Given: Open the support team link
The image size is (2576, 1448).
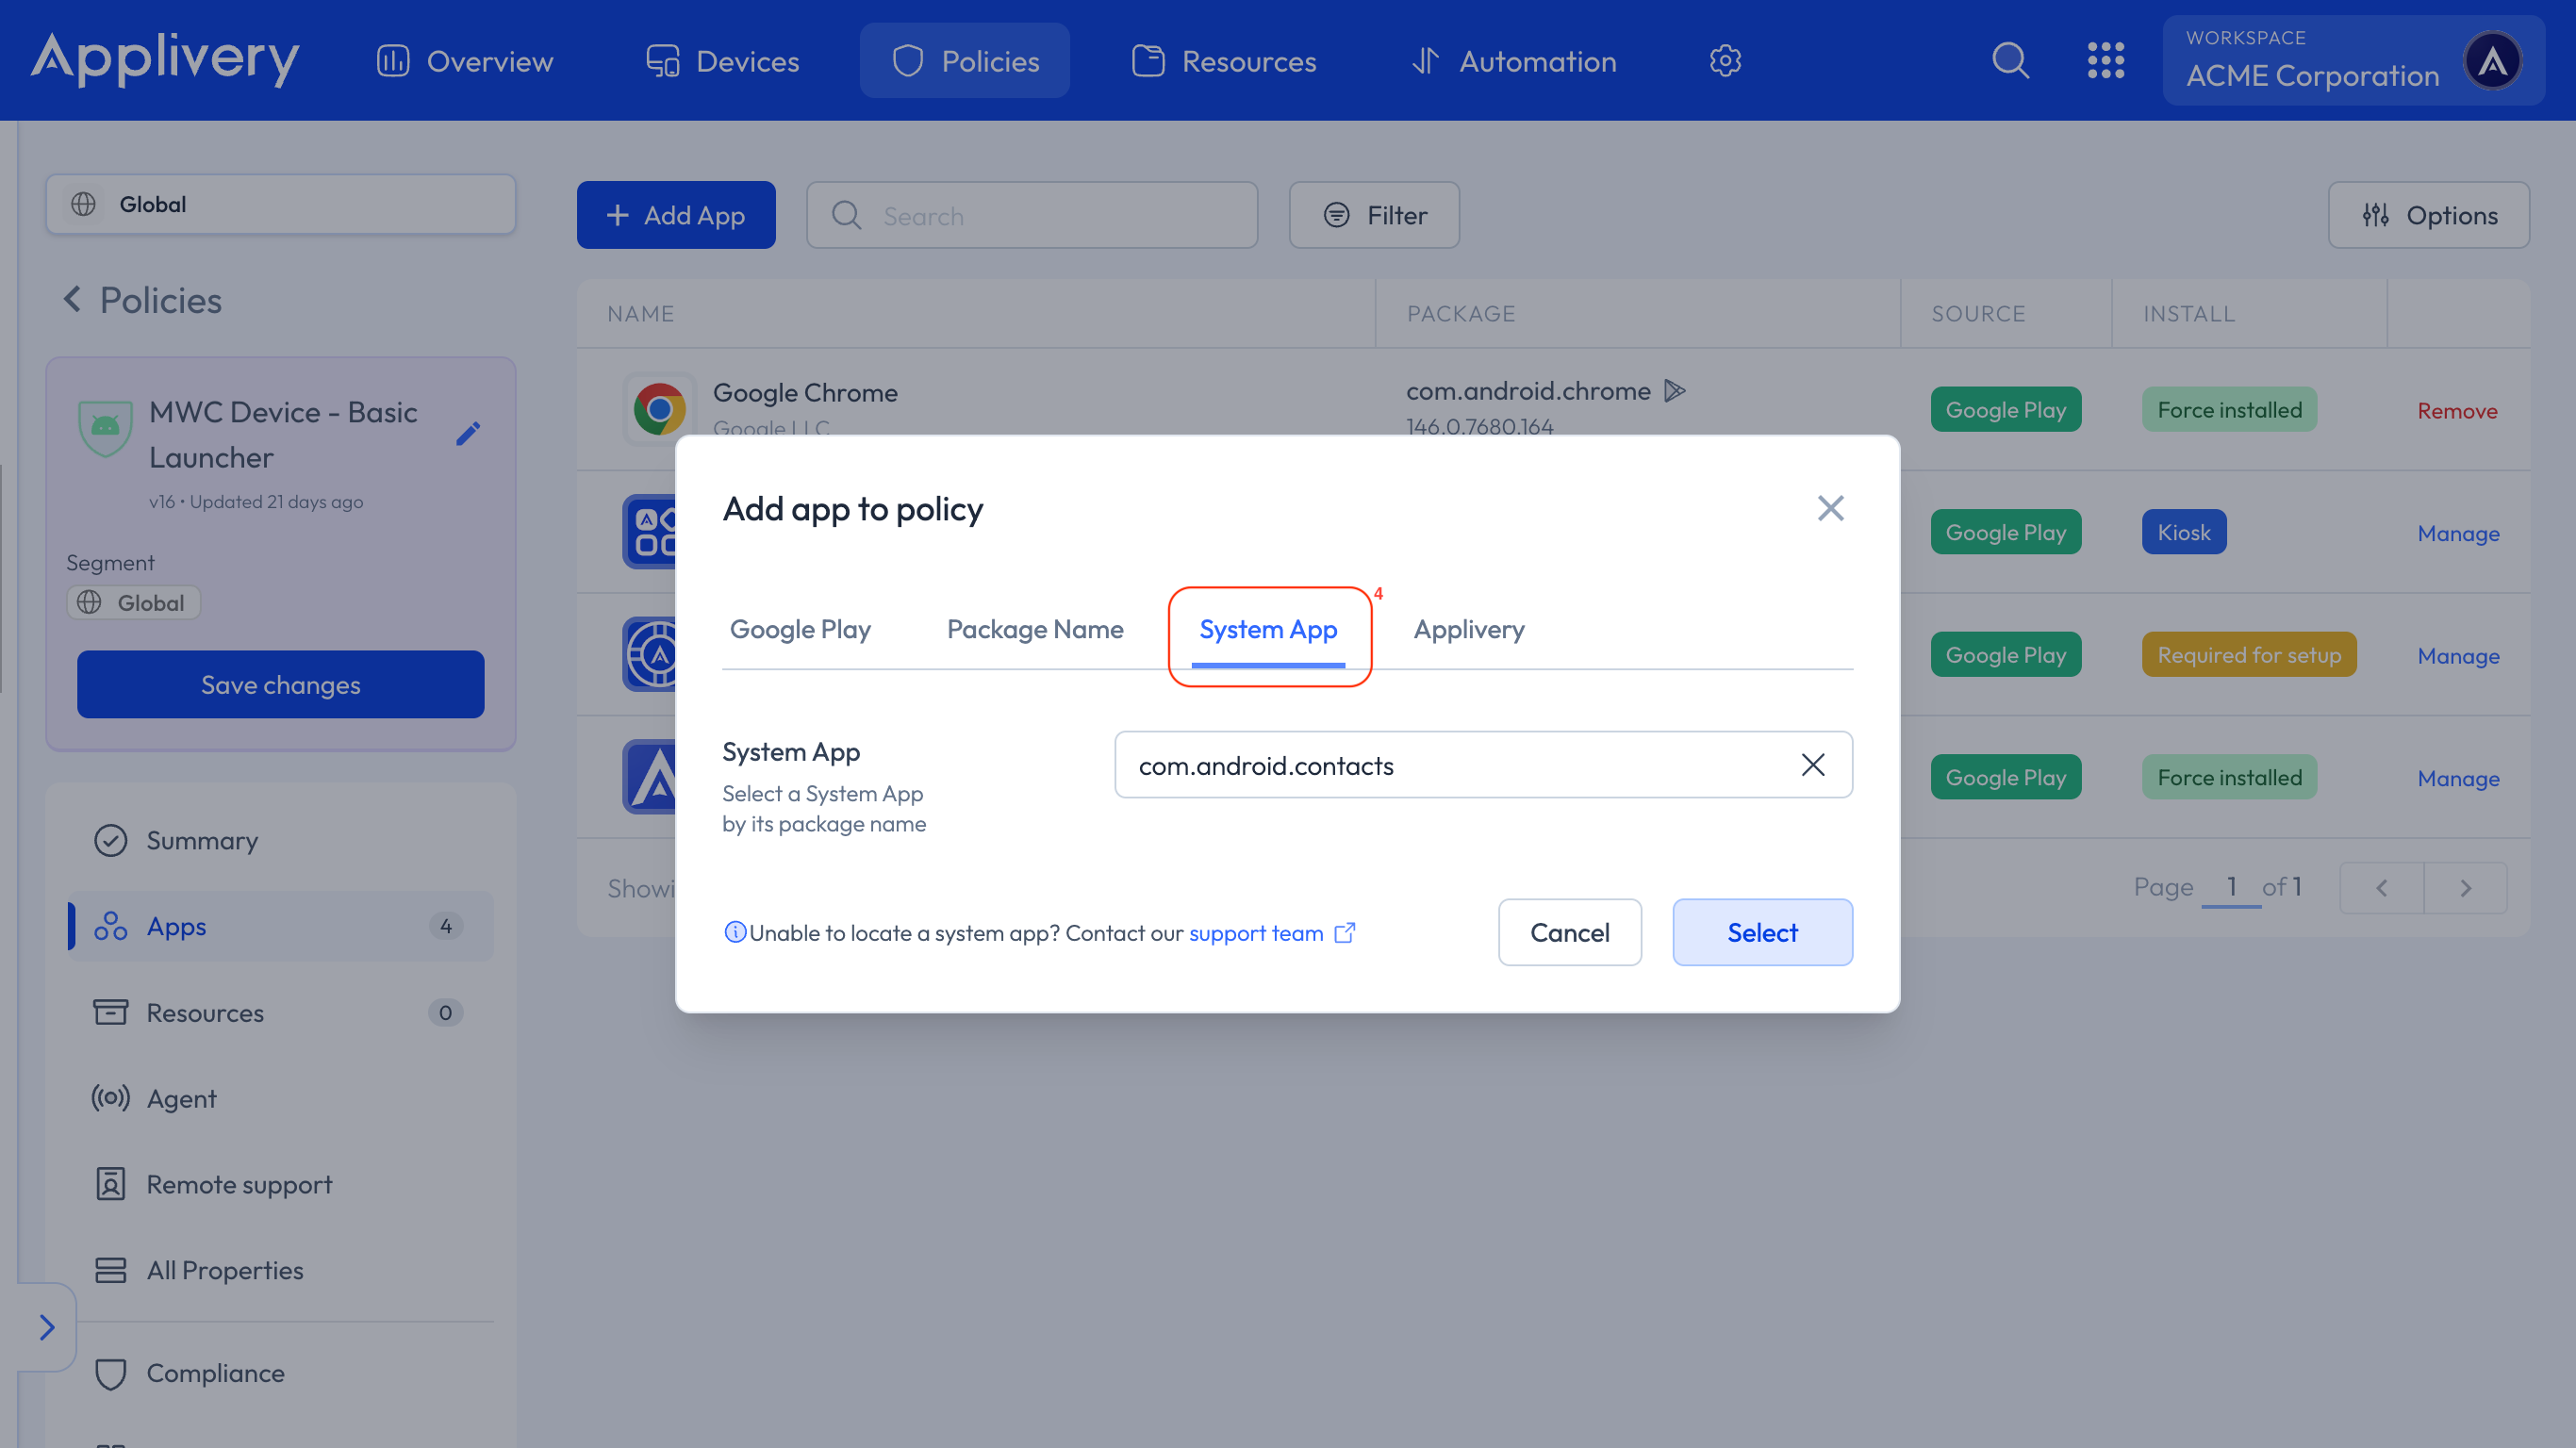Looking at the screenshot, I should pyautogui.click(x=1255, y=933).
